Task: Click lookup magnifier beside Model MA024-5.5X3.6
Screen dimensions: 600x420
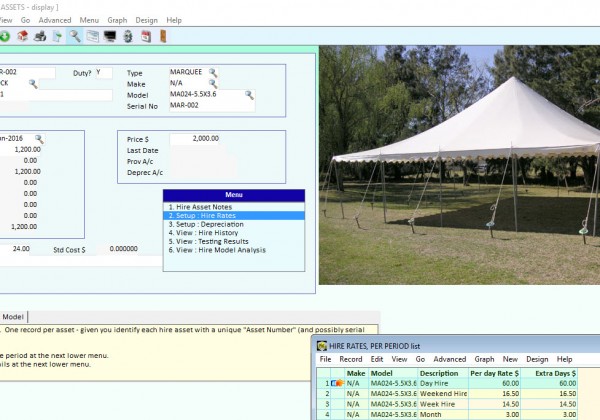Action: [x=249, y=95]
